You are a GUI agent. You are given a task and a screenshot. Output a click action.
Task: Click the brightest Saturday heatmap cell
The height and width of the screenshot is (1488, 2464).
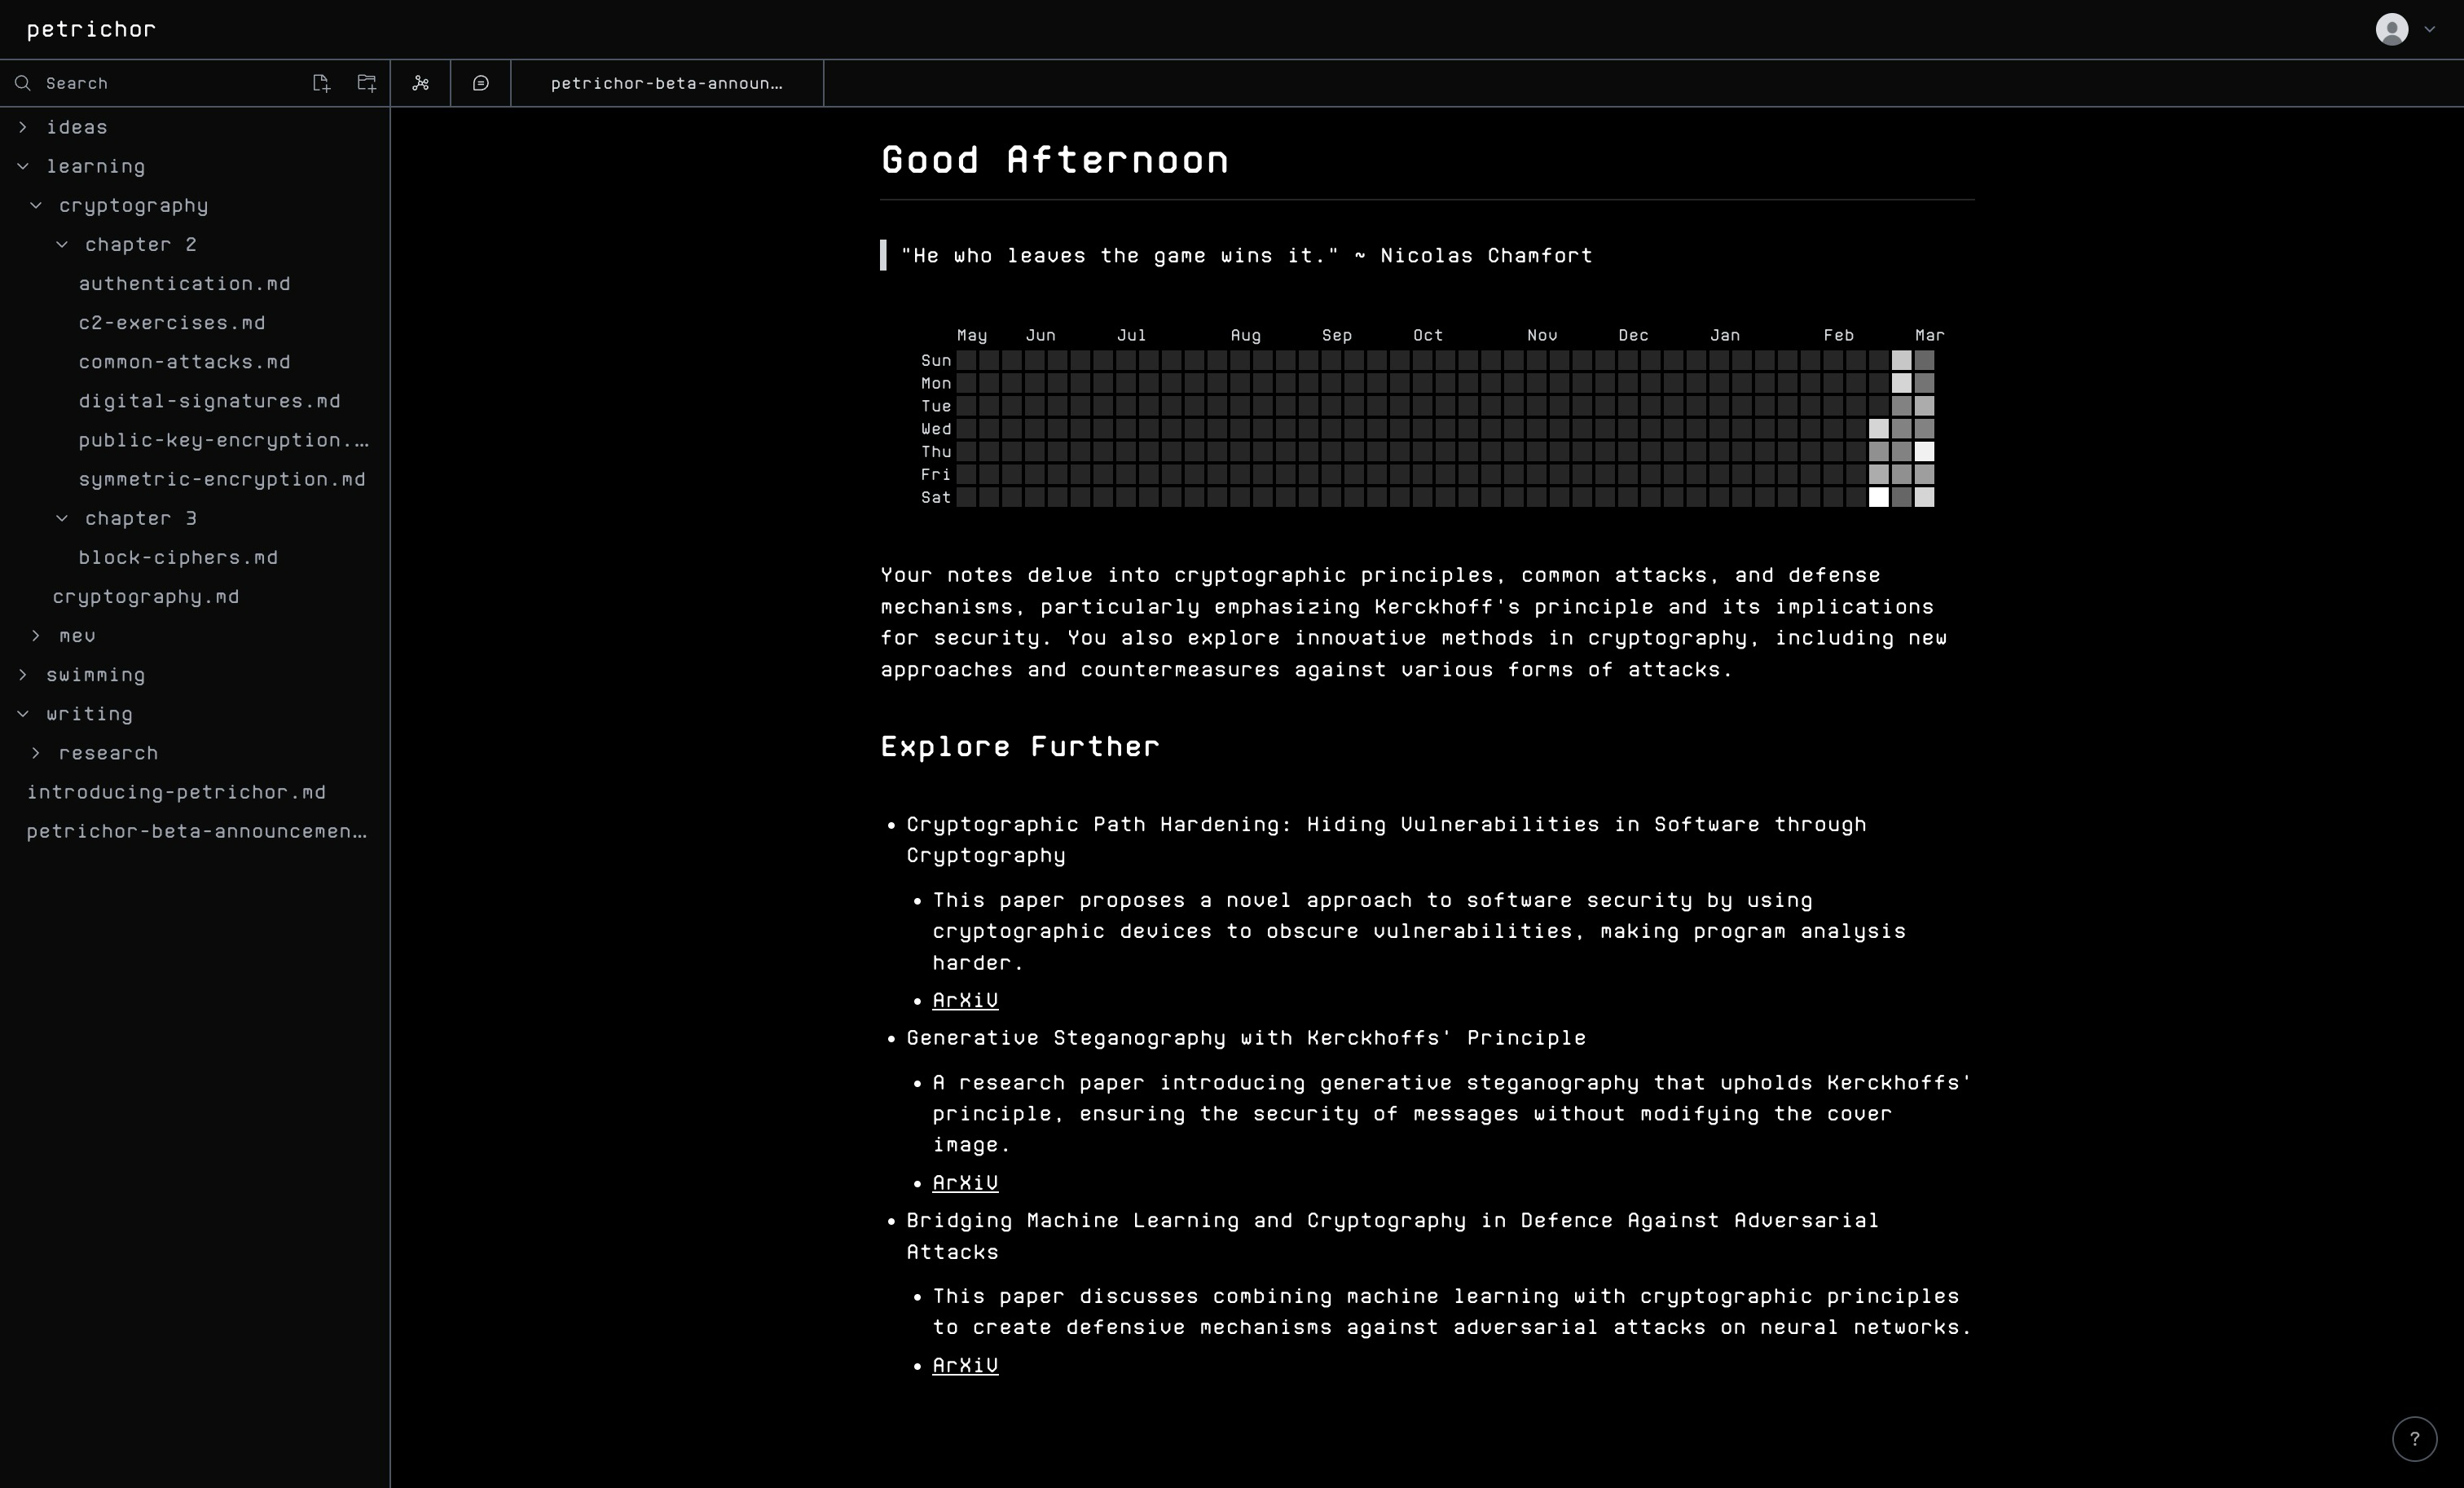pos(1878,497)
